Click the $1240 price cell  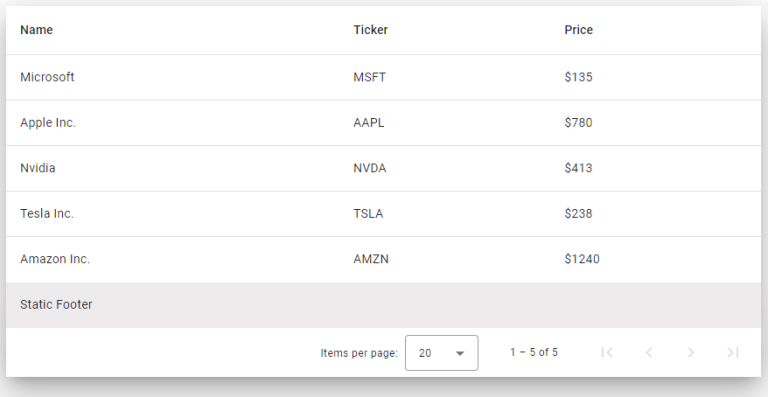pyautogui.click(x=582, y=259)
